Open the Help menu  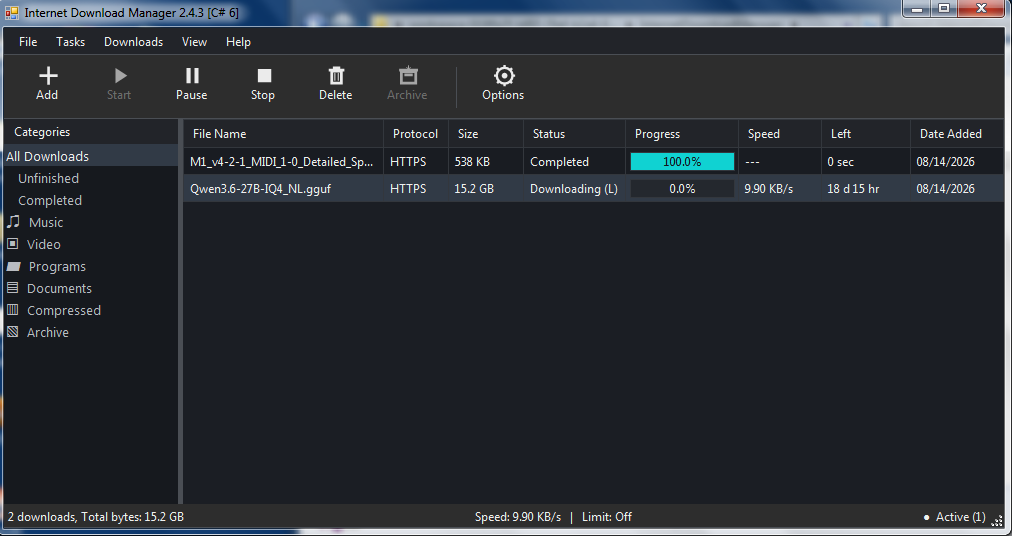coord(238,42)
